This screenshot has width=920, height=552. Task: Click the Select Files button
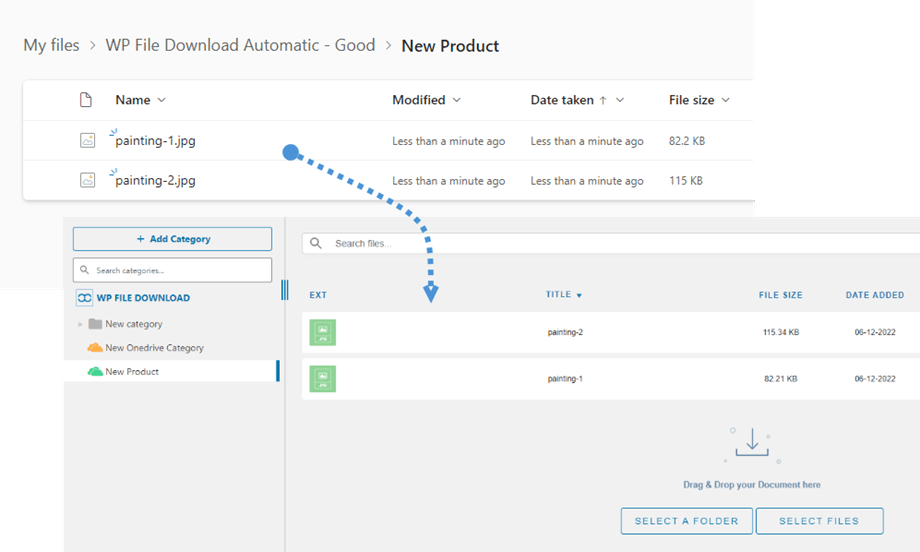[x=819, y=521]
